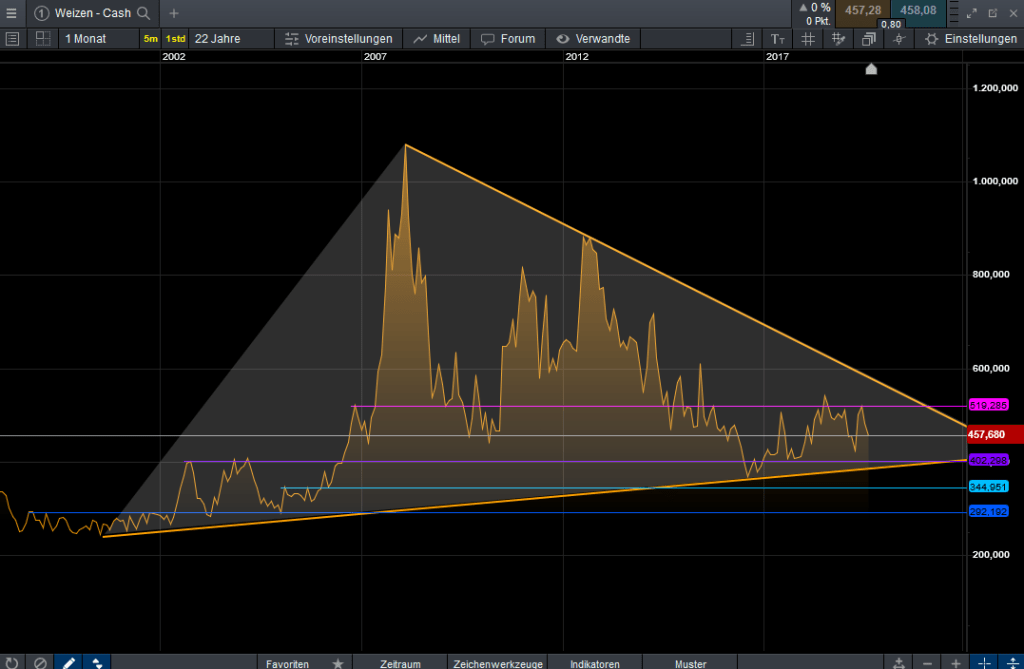Viewport: 1024px width, 669px height.
Task: Click the text size (Tt) icon
Action: 778,39
